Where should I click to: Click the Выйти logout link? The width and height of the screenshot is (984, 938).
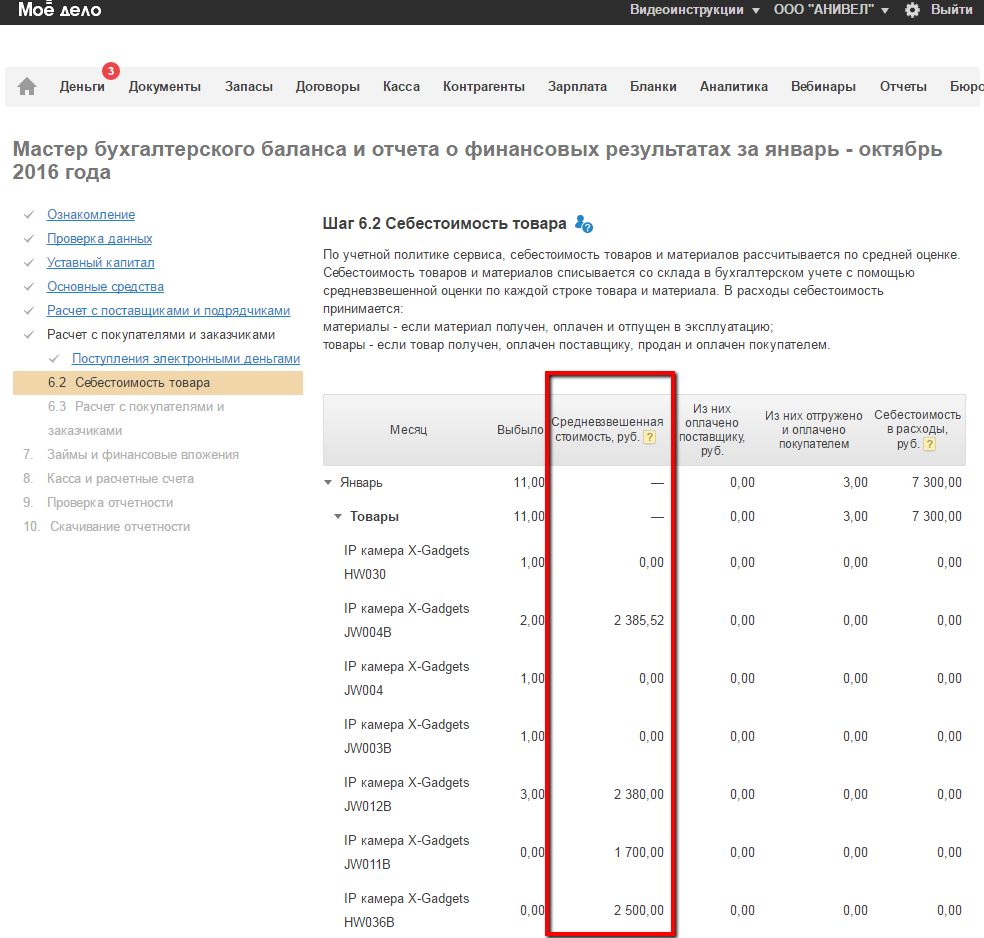[x=951, y=10]
